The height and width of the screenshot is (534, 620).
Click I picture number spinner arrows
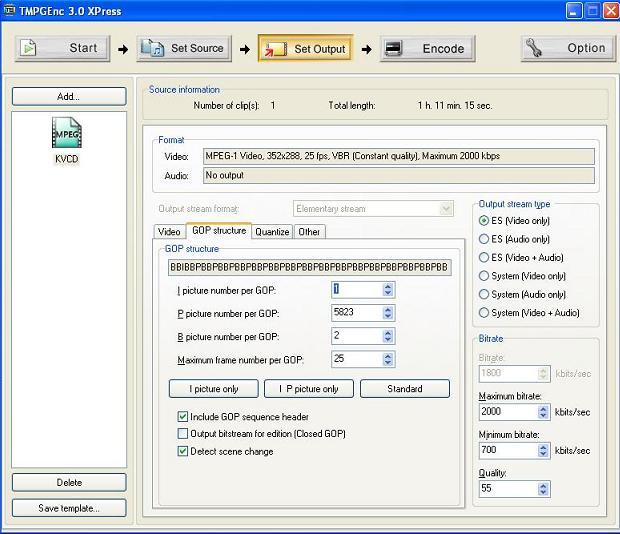point(388,290)
